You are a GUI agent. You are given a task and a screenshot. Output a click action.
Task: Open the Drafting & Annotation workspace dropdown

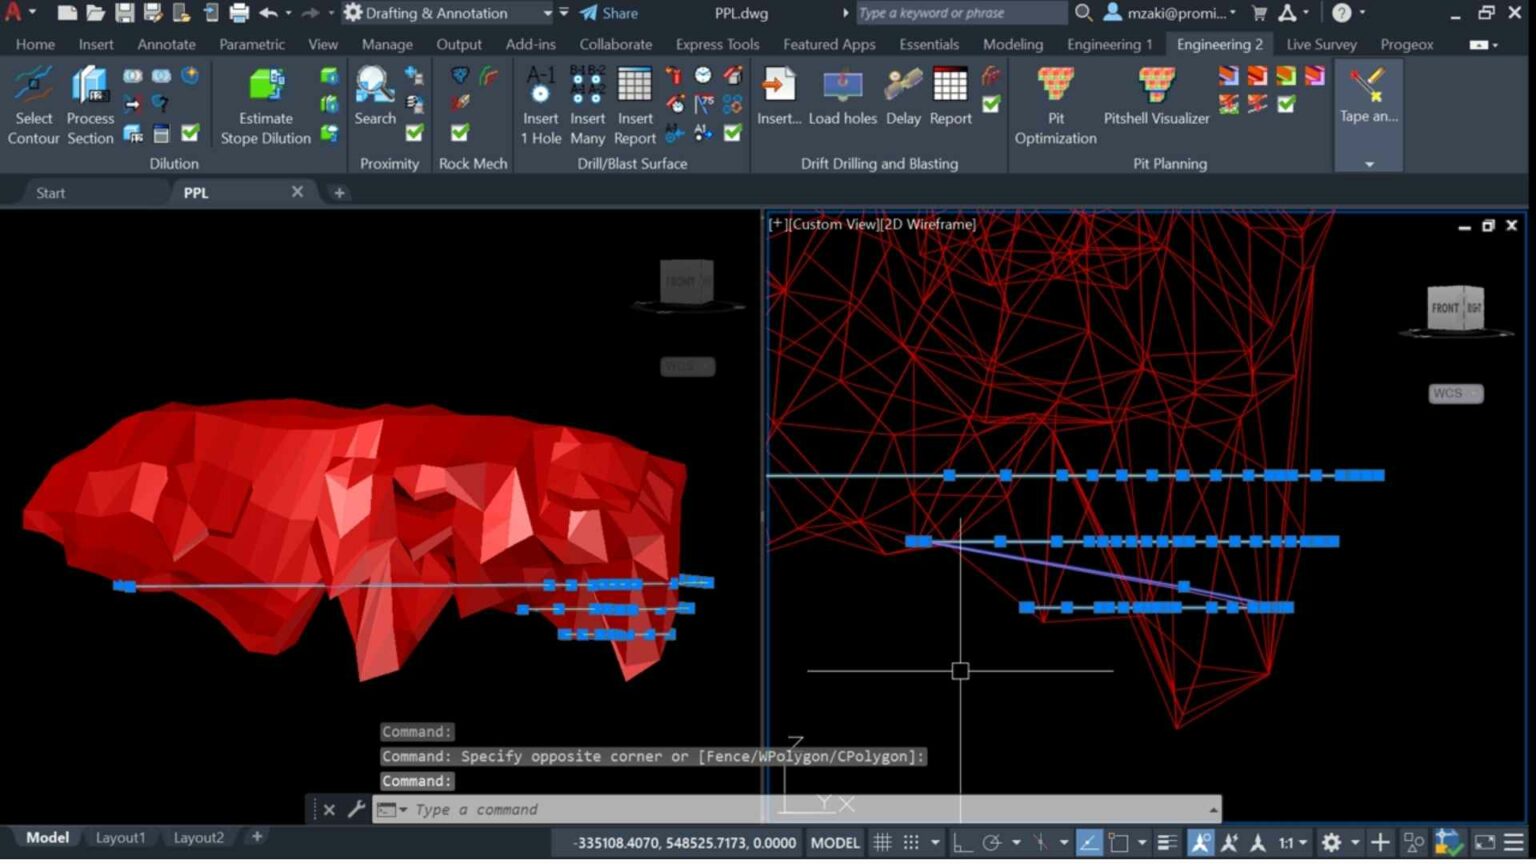tap(546, 13)
